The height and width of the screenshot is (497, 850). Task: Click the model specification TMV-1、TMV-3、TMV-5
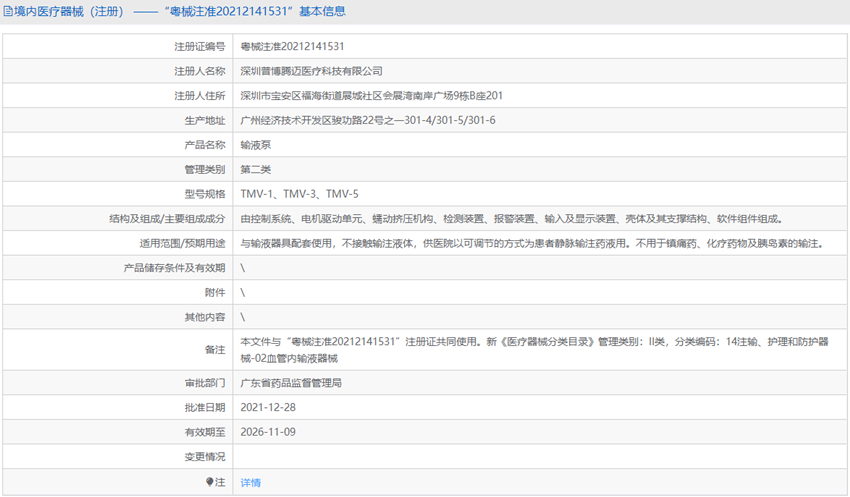click(x=299, y=194)
